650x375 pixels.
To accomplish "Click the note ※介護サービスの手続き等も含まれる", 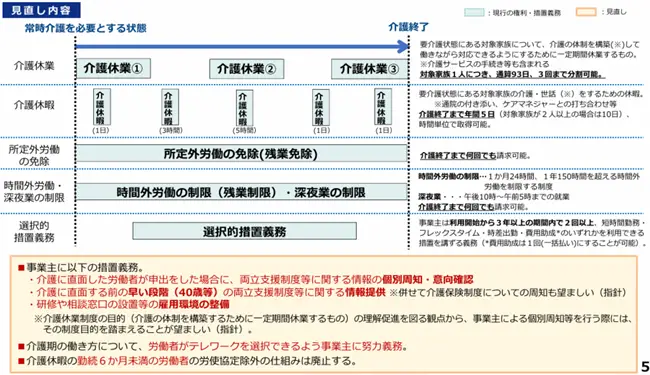I will 484,64.
